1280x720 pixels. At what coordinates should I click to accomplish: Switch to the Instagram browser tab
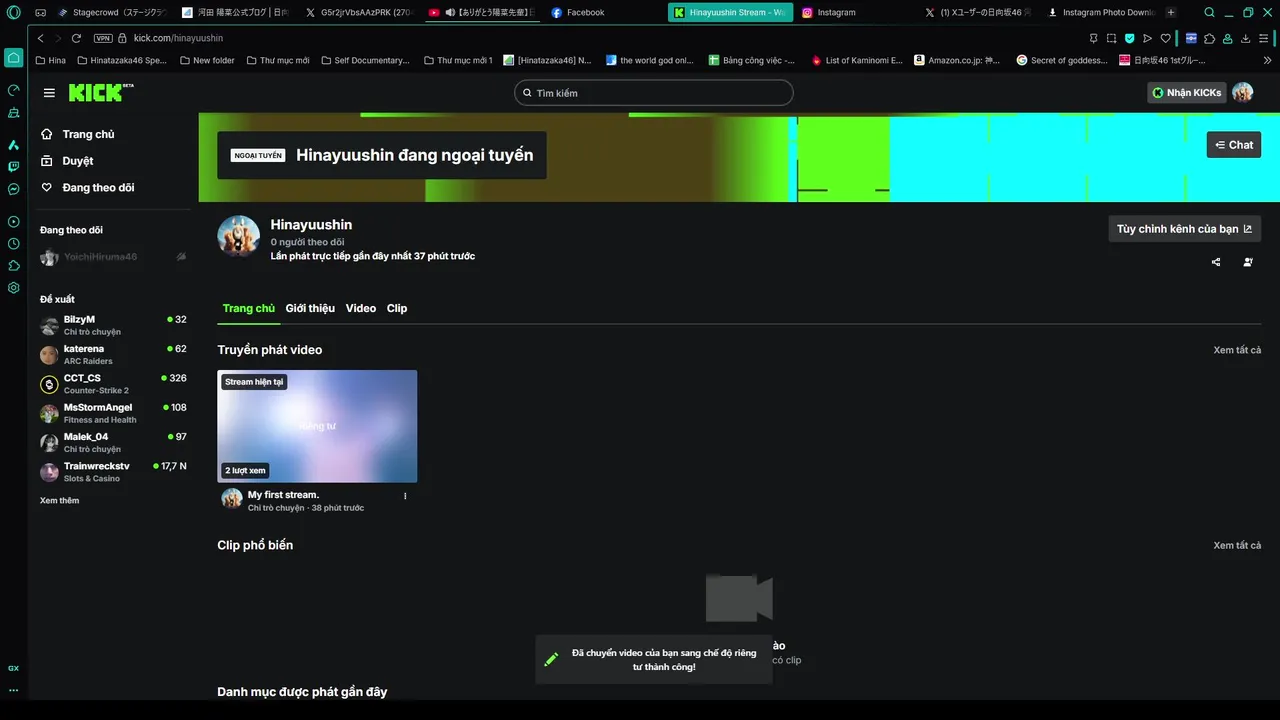click(x=855, y=12)
